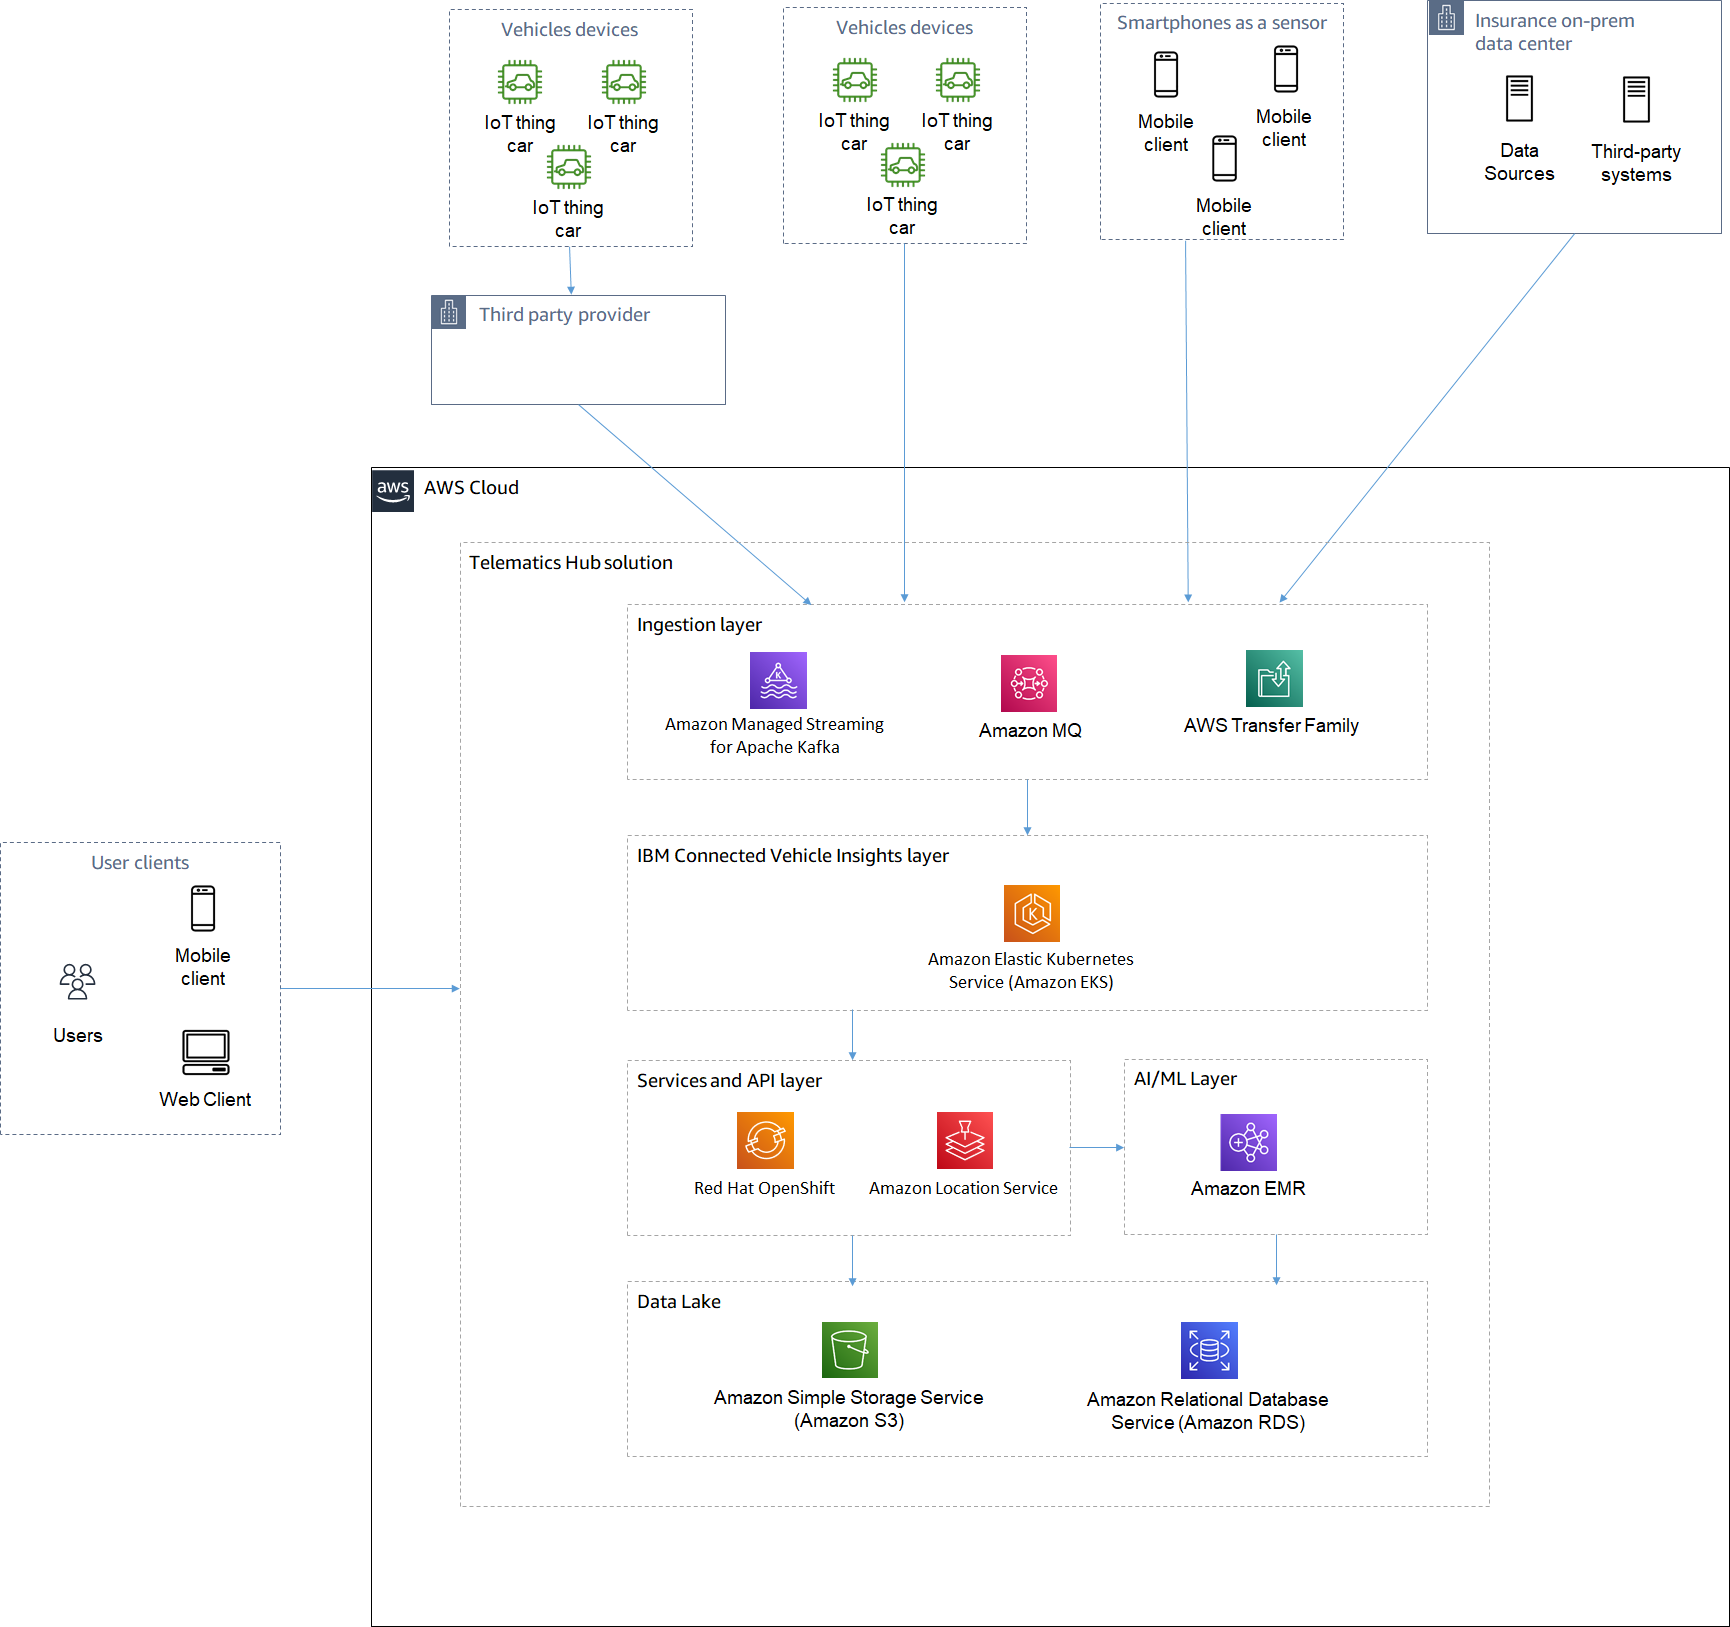Click the "Amazon Elastic Kubernetes Service" label
This screenshot has height=1627, width=1730.
click(1031, 970)
